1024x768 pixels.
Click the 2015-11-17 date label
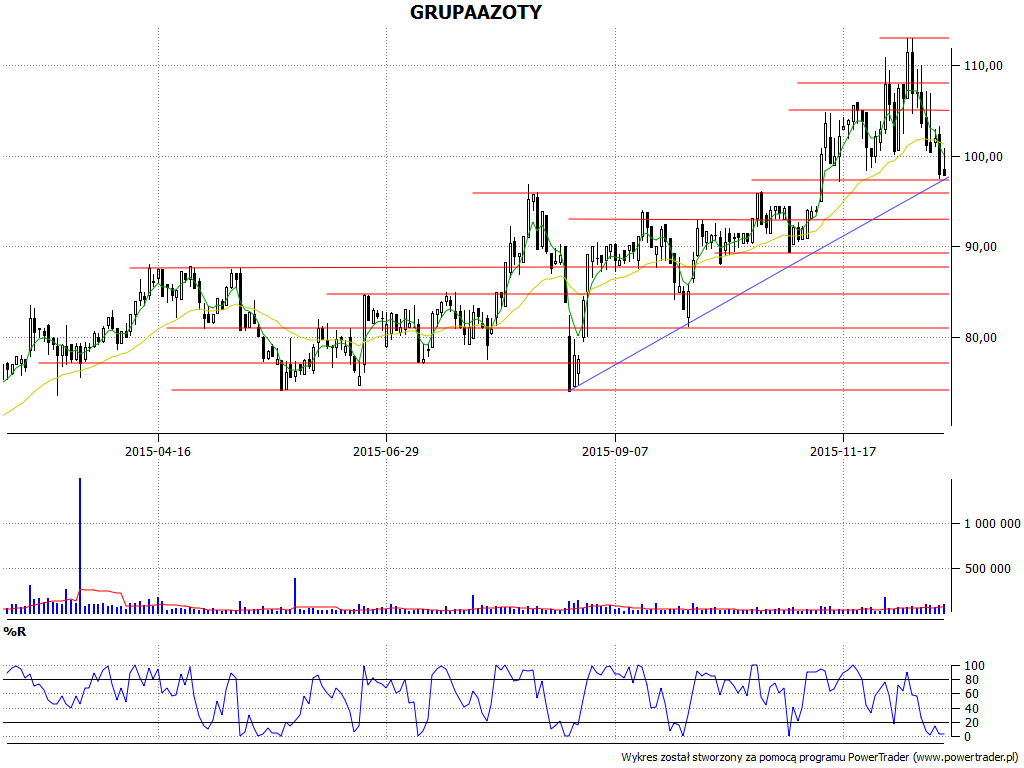[x=843, y=451]
